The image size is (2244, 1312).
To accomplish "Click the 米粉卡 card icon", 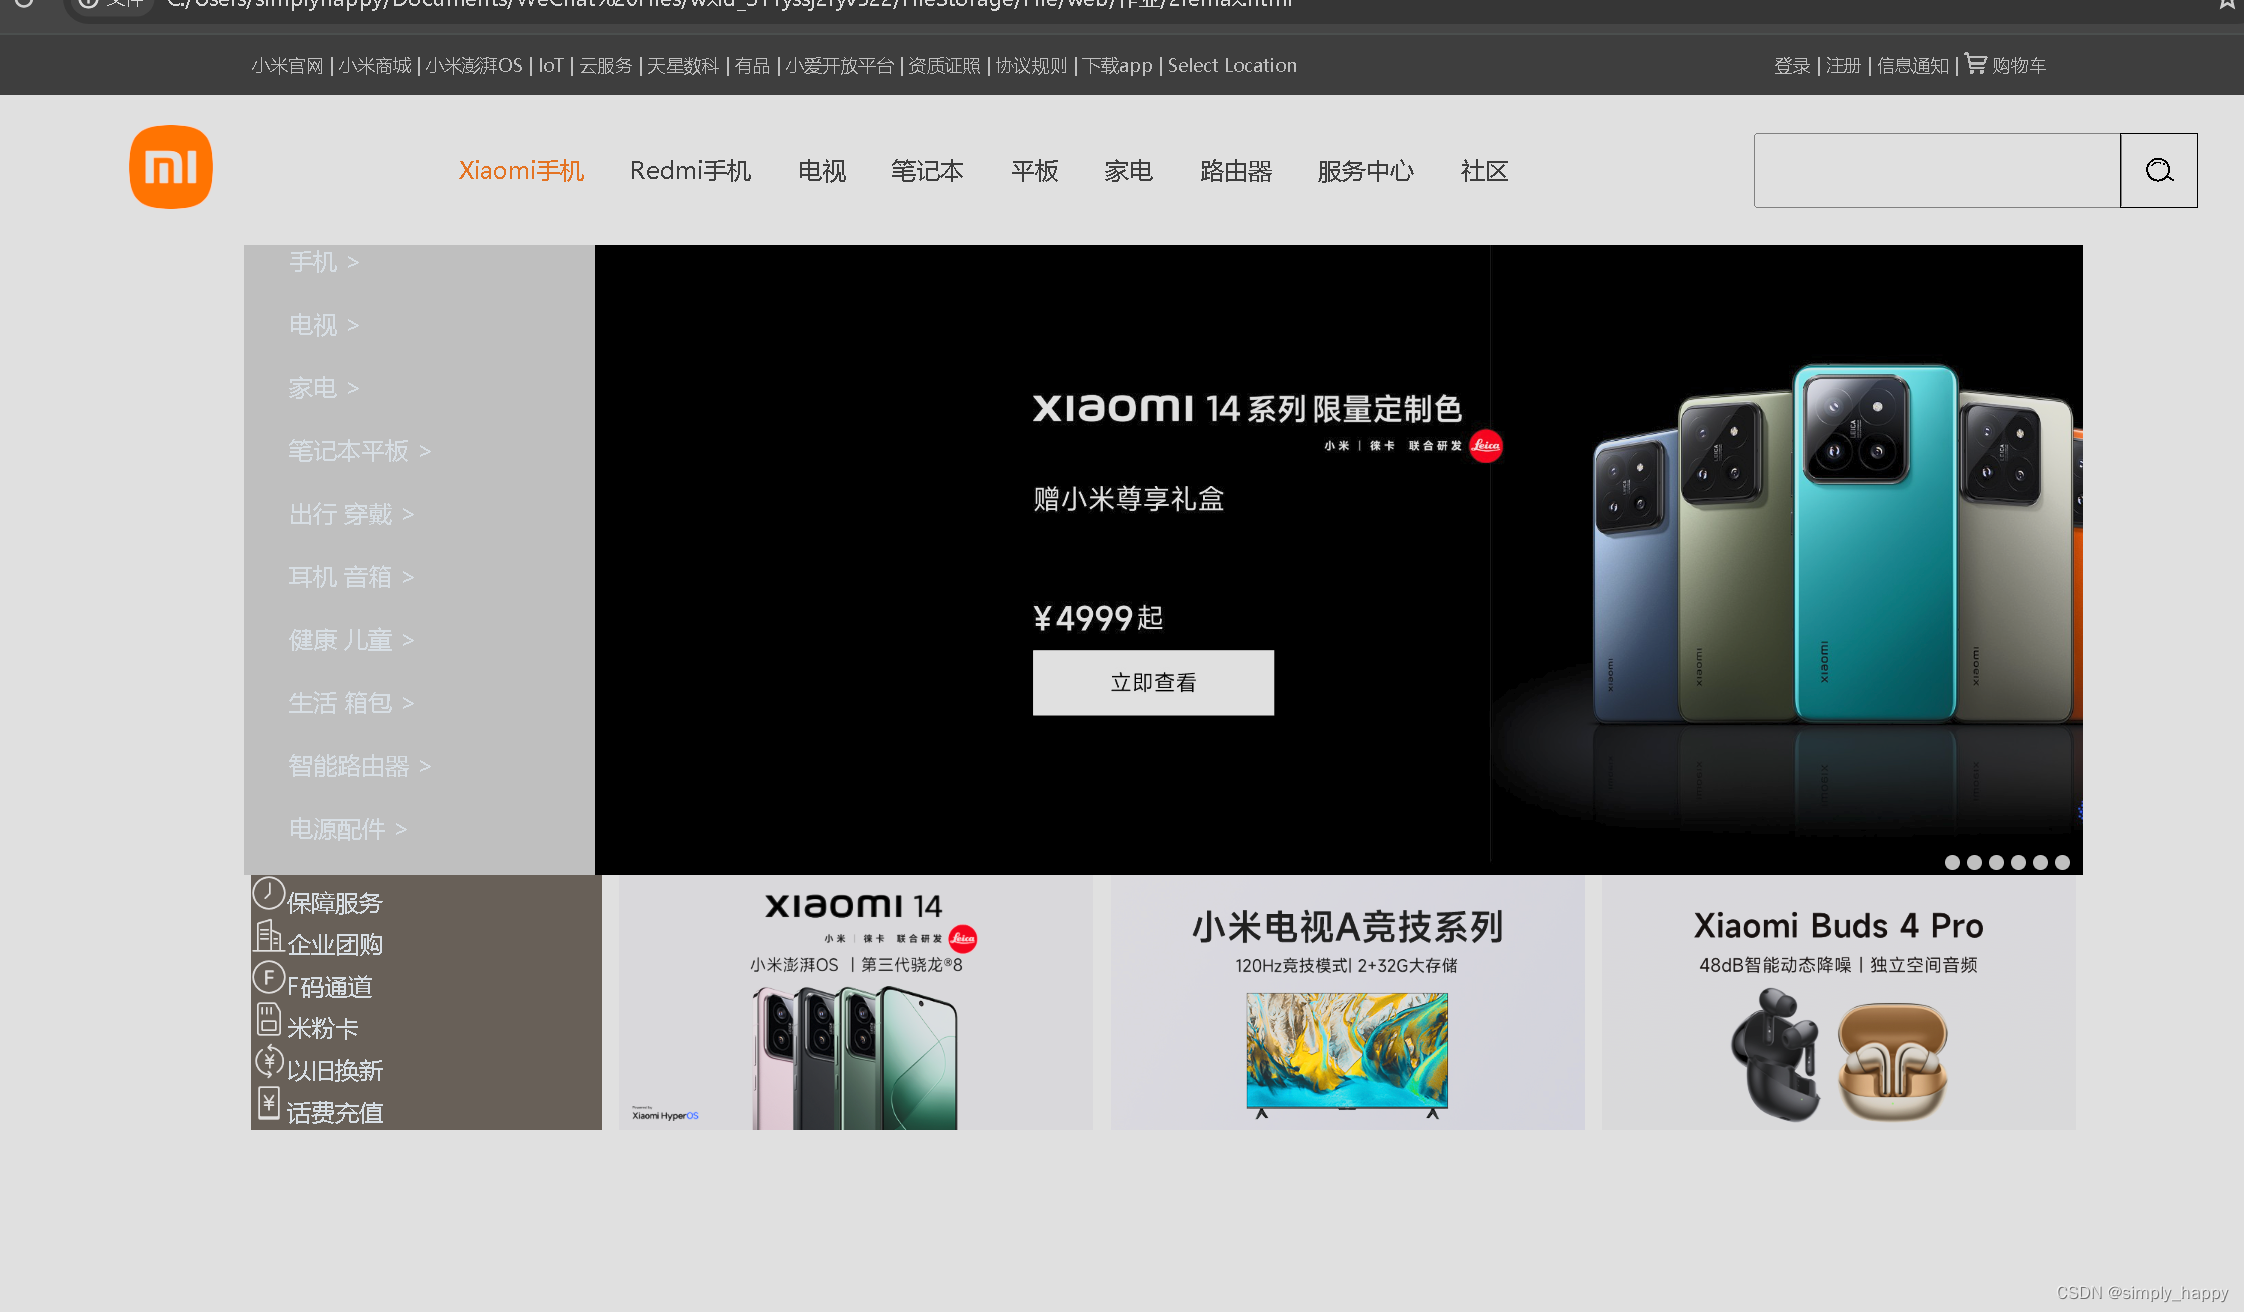I will point(268,1019).
